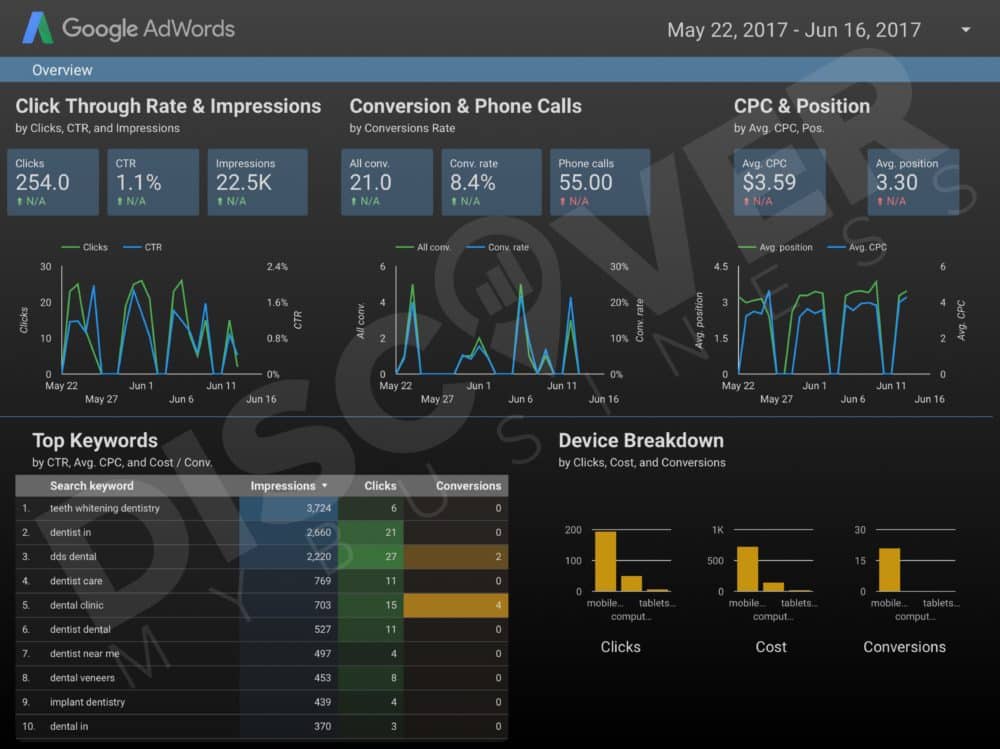Select the "dental clinic" keyword

77,605
